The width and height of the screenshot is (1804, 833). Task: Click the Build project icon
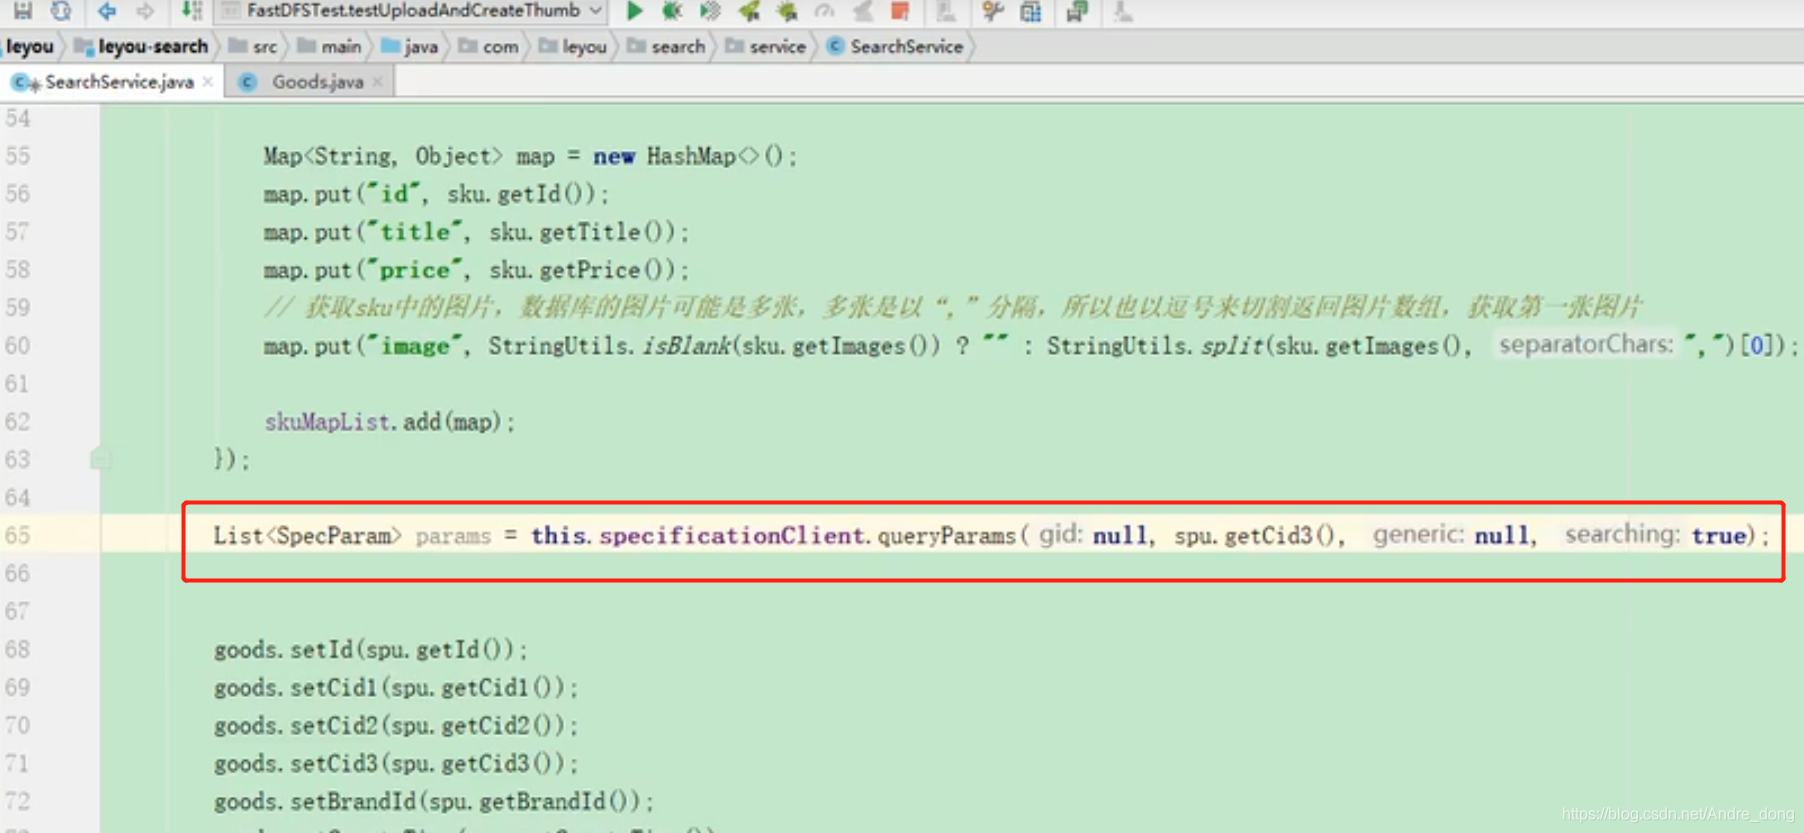pos(190,11)
